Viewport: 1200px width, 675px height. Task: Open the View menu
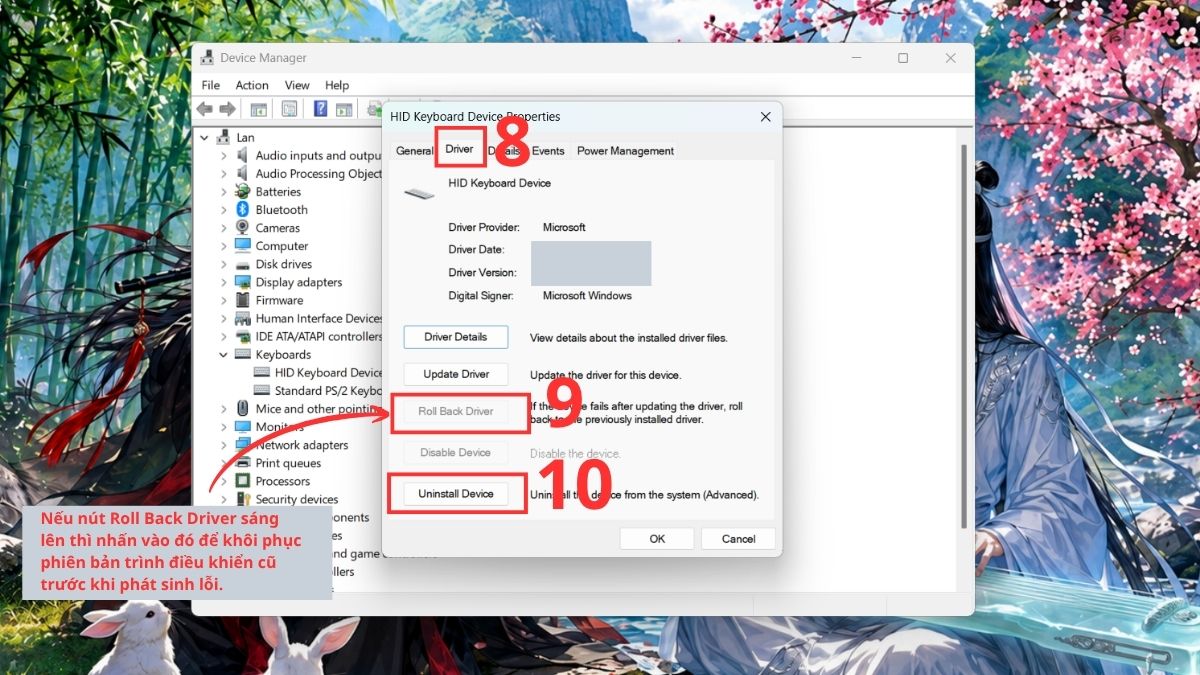coord(297,85)
